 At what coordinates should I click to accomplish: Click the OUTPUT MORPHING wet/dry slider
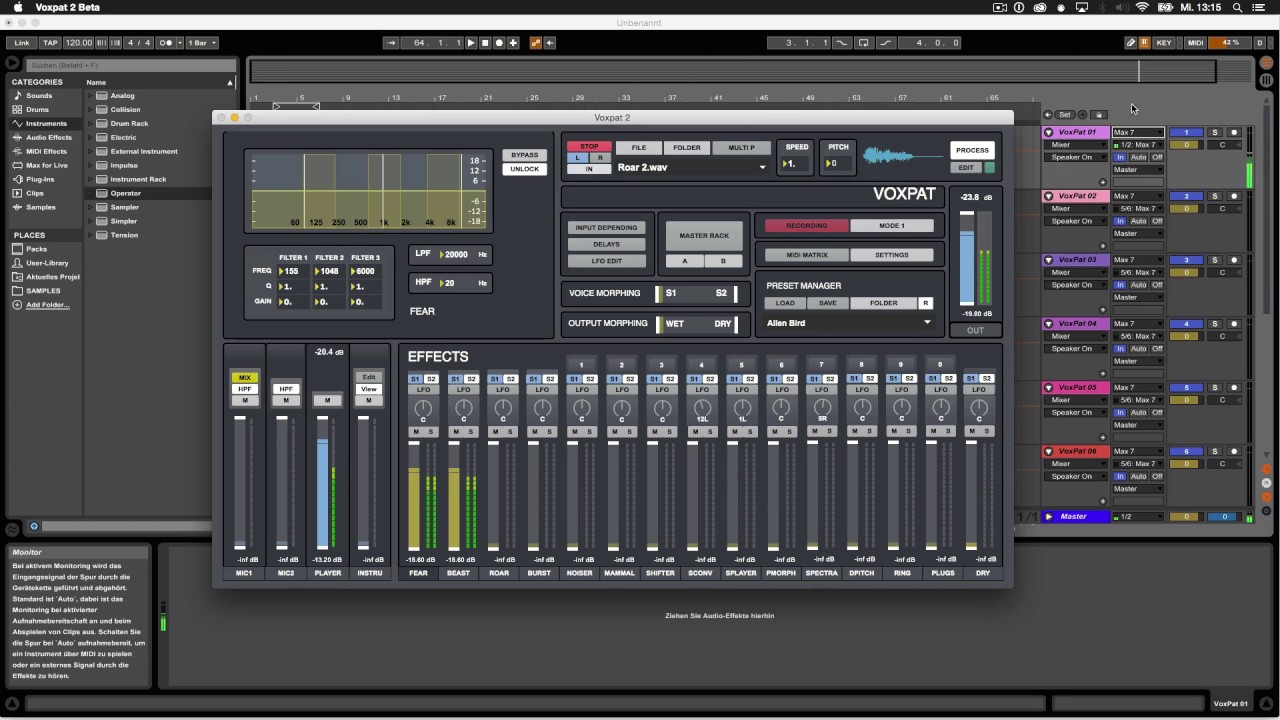[696, 324]
